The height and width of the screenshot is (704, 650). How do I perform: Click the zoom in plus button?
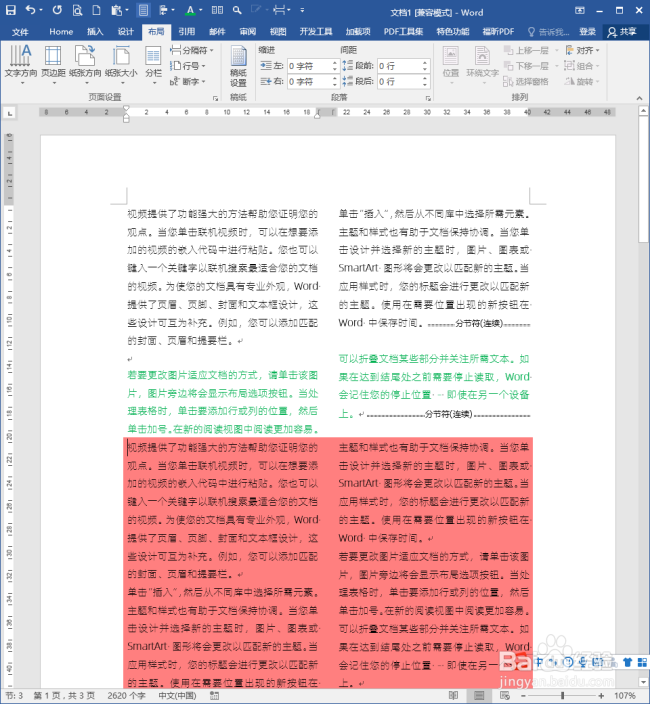click(601, 696)
